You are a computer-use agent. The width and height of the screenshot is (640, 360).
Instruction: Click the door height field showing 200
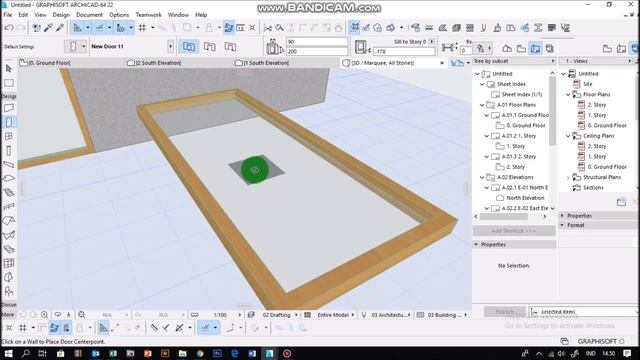(317, 51)
